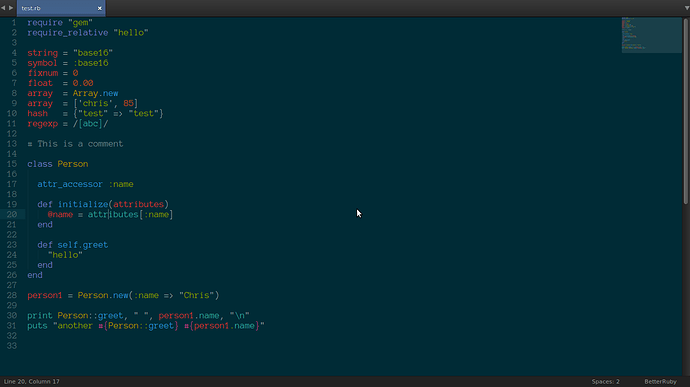Click line number 28 in gutter
Image resolution: width=690 pixels, height=387 pixels.
pos(11,295)
